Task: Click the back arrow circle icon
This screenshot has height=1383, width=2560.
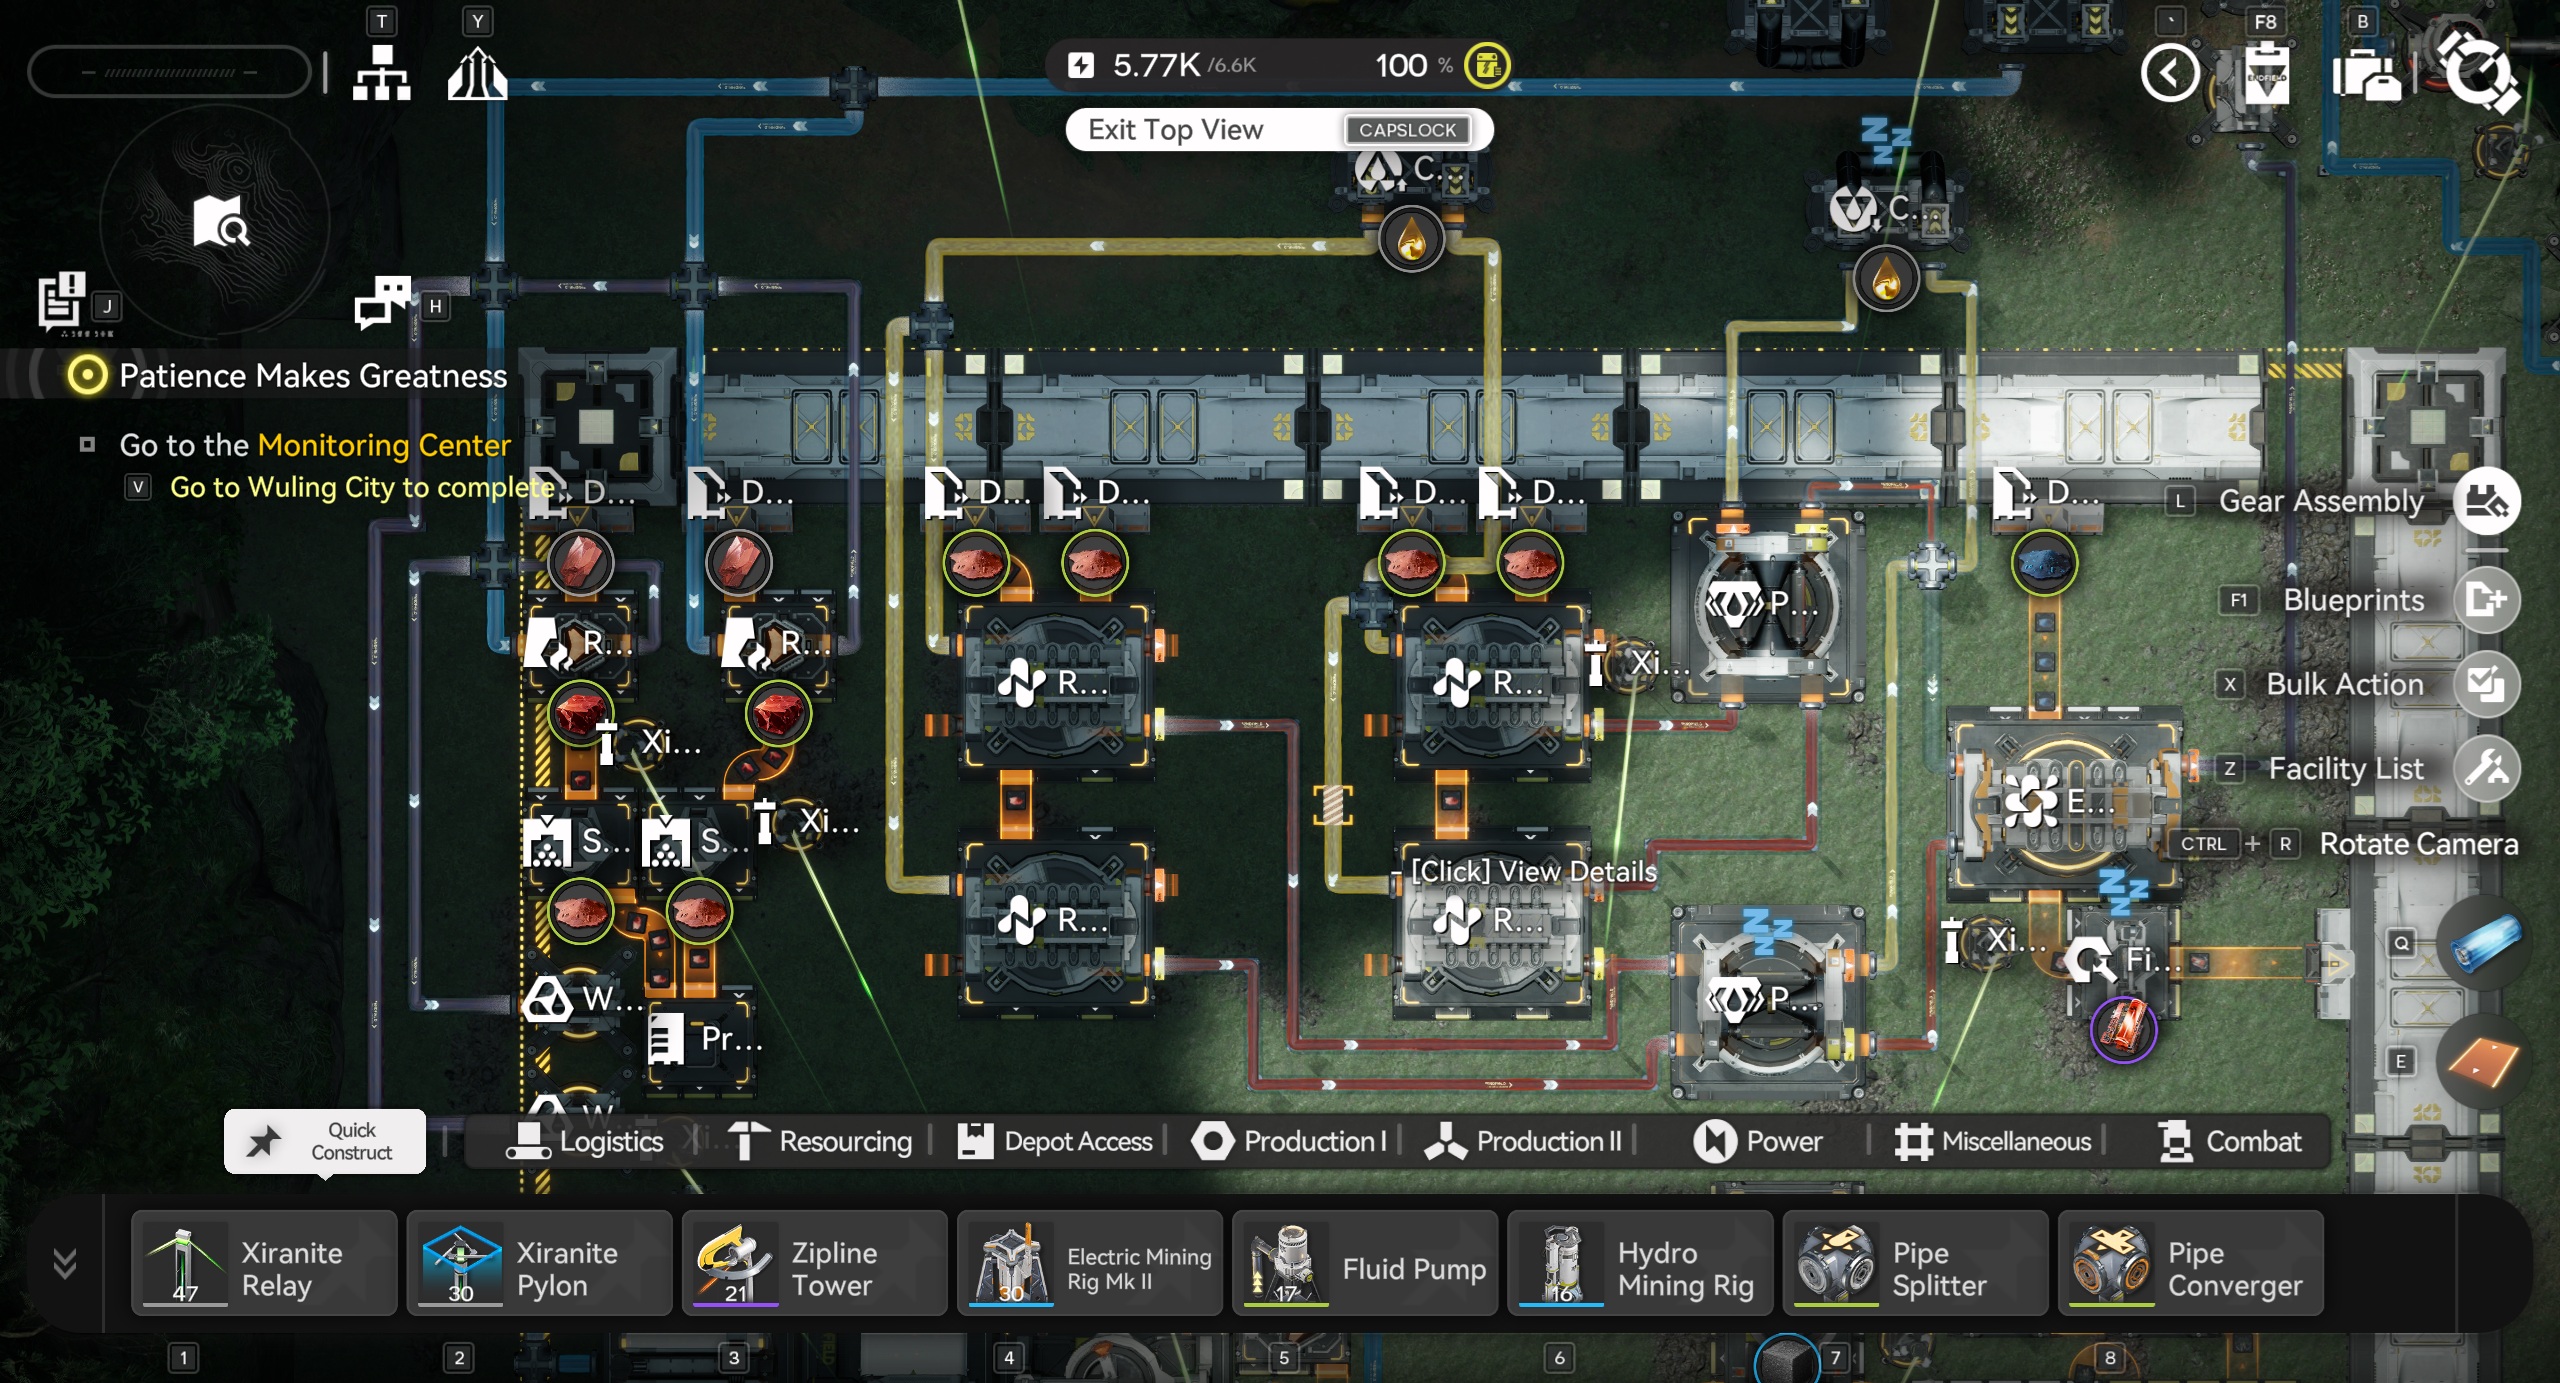Action: [x=2169, y=73]
